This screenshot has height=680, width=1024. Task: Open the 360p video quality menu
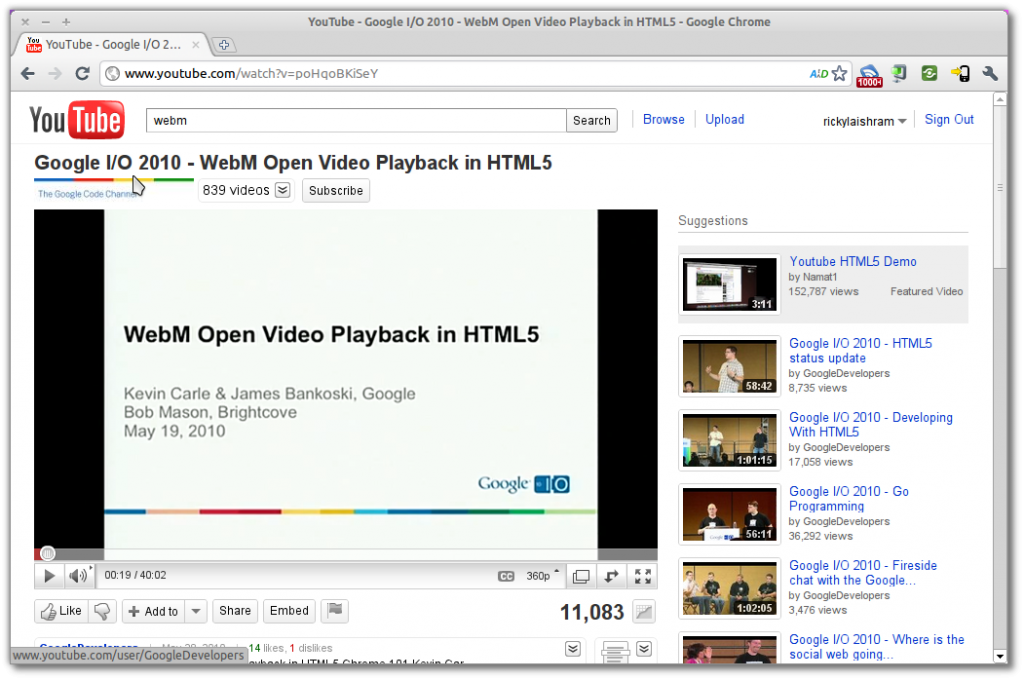[x=543, y=576]
